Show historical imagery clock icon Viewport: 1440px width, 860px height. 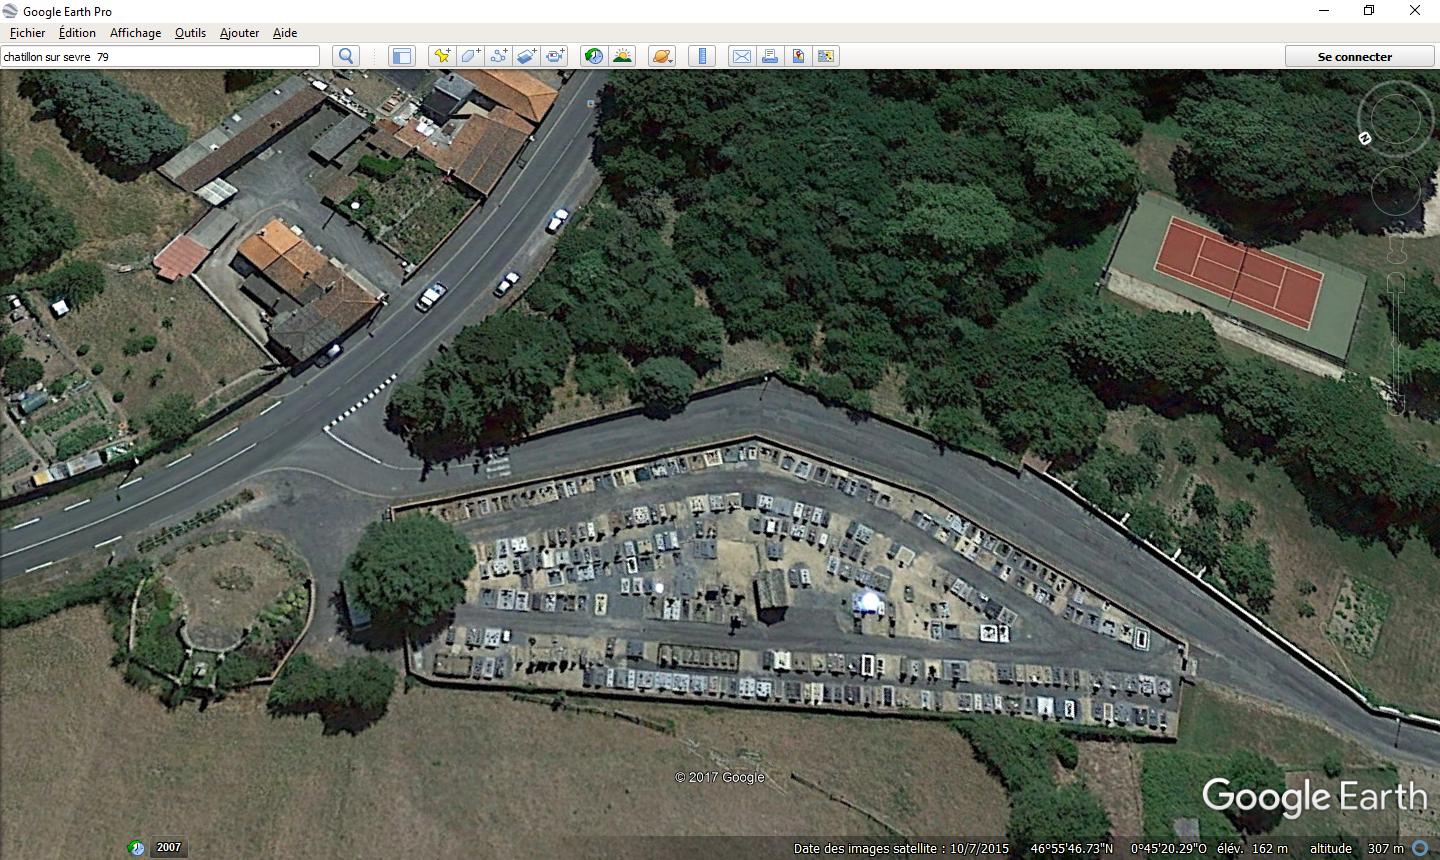coord(594,56)
